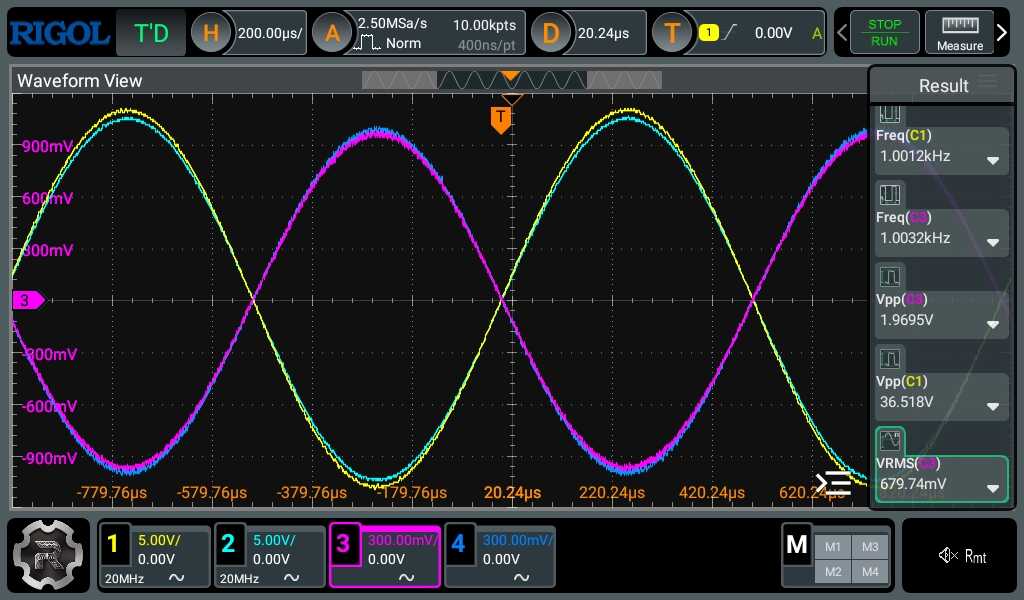Select the M4 math tab

coord(870,571)
